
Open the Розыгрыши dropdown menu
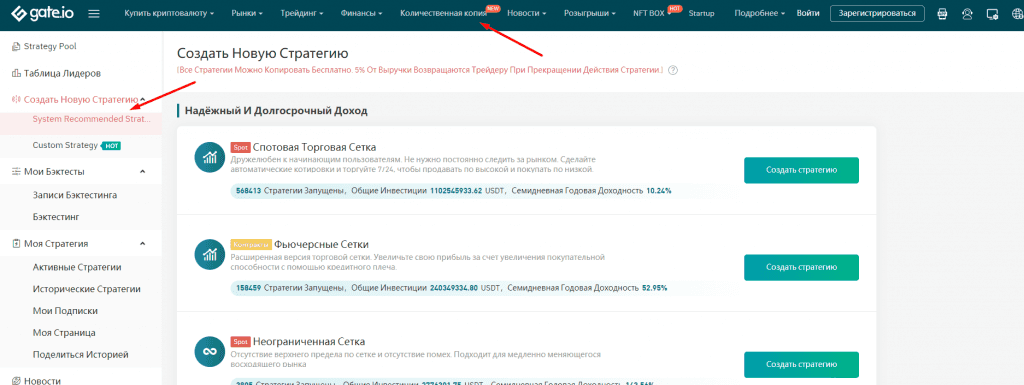coord(590,13)
